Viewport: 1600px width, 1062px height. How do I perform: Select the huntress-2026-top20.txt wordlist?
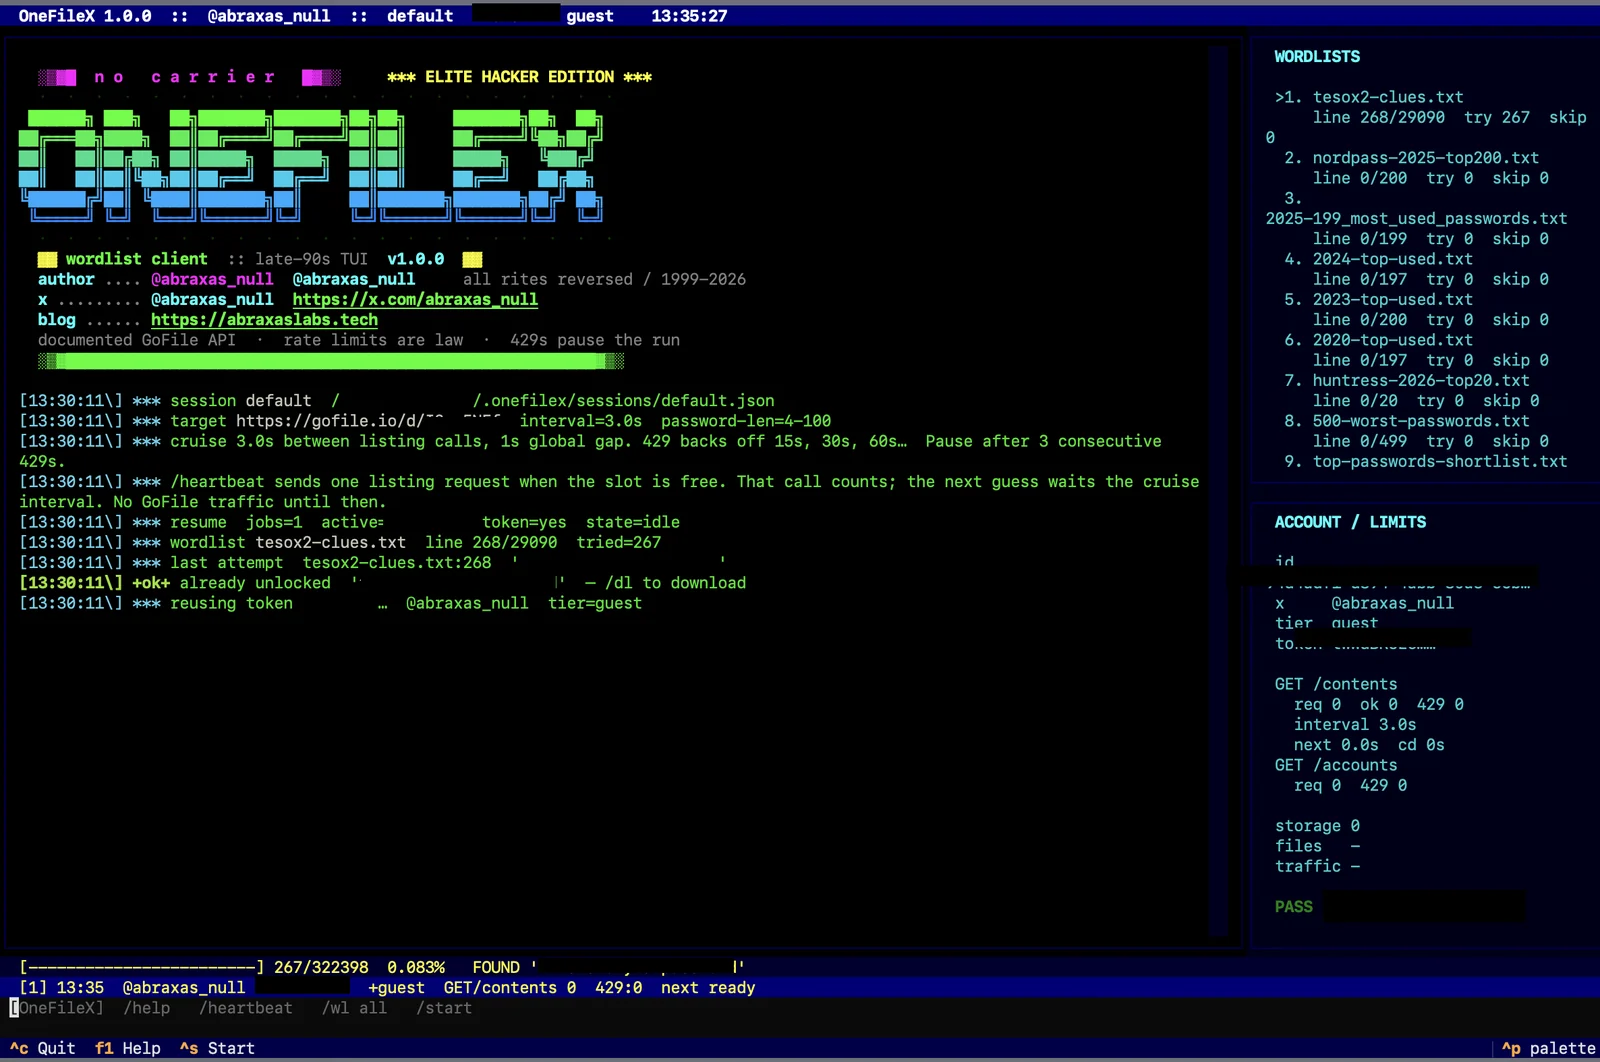coord(1420,381)
